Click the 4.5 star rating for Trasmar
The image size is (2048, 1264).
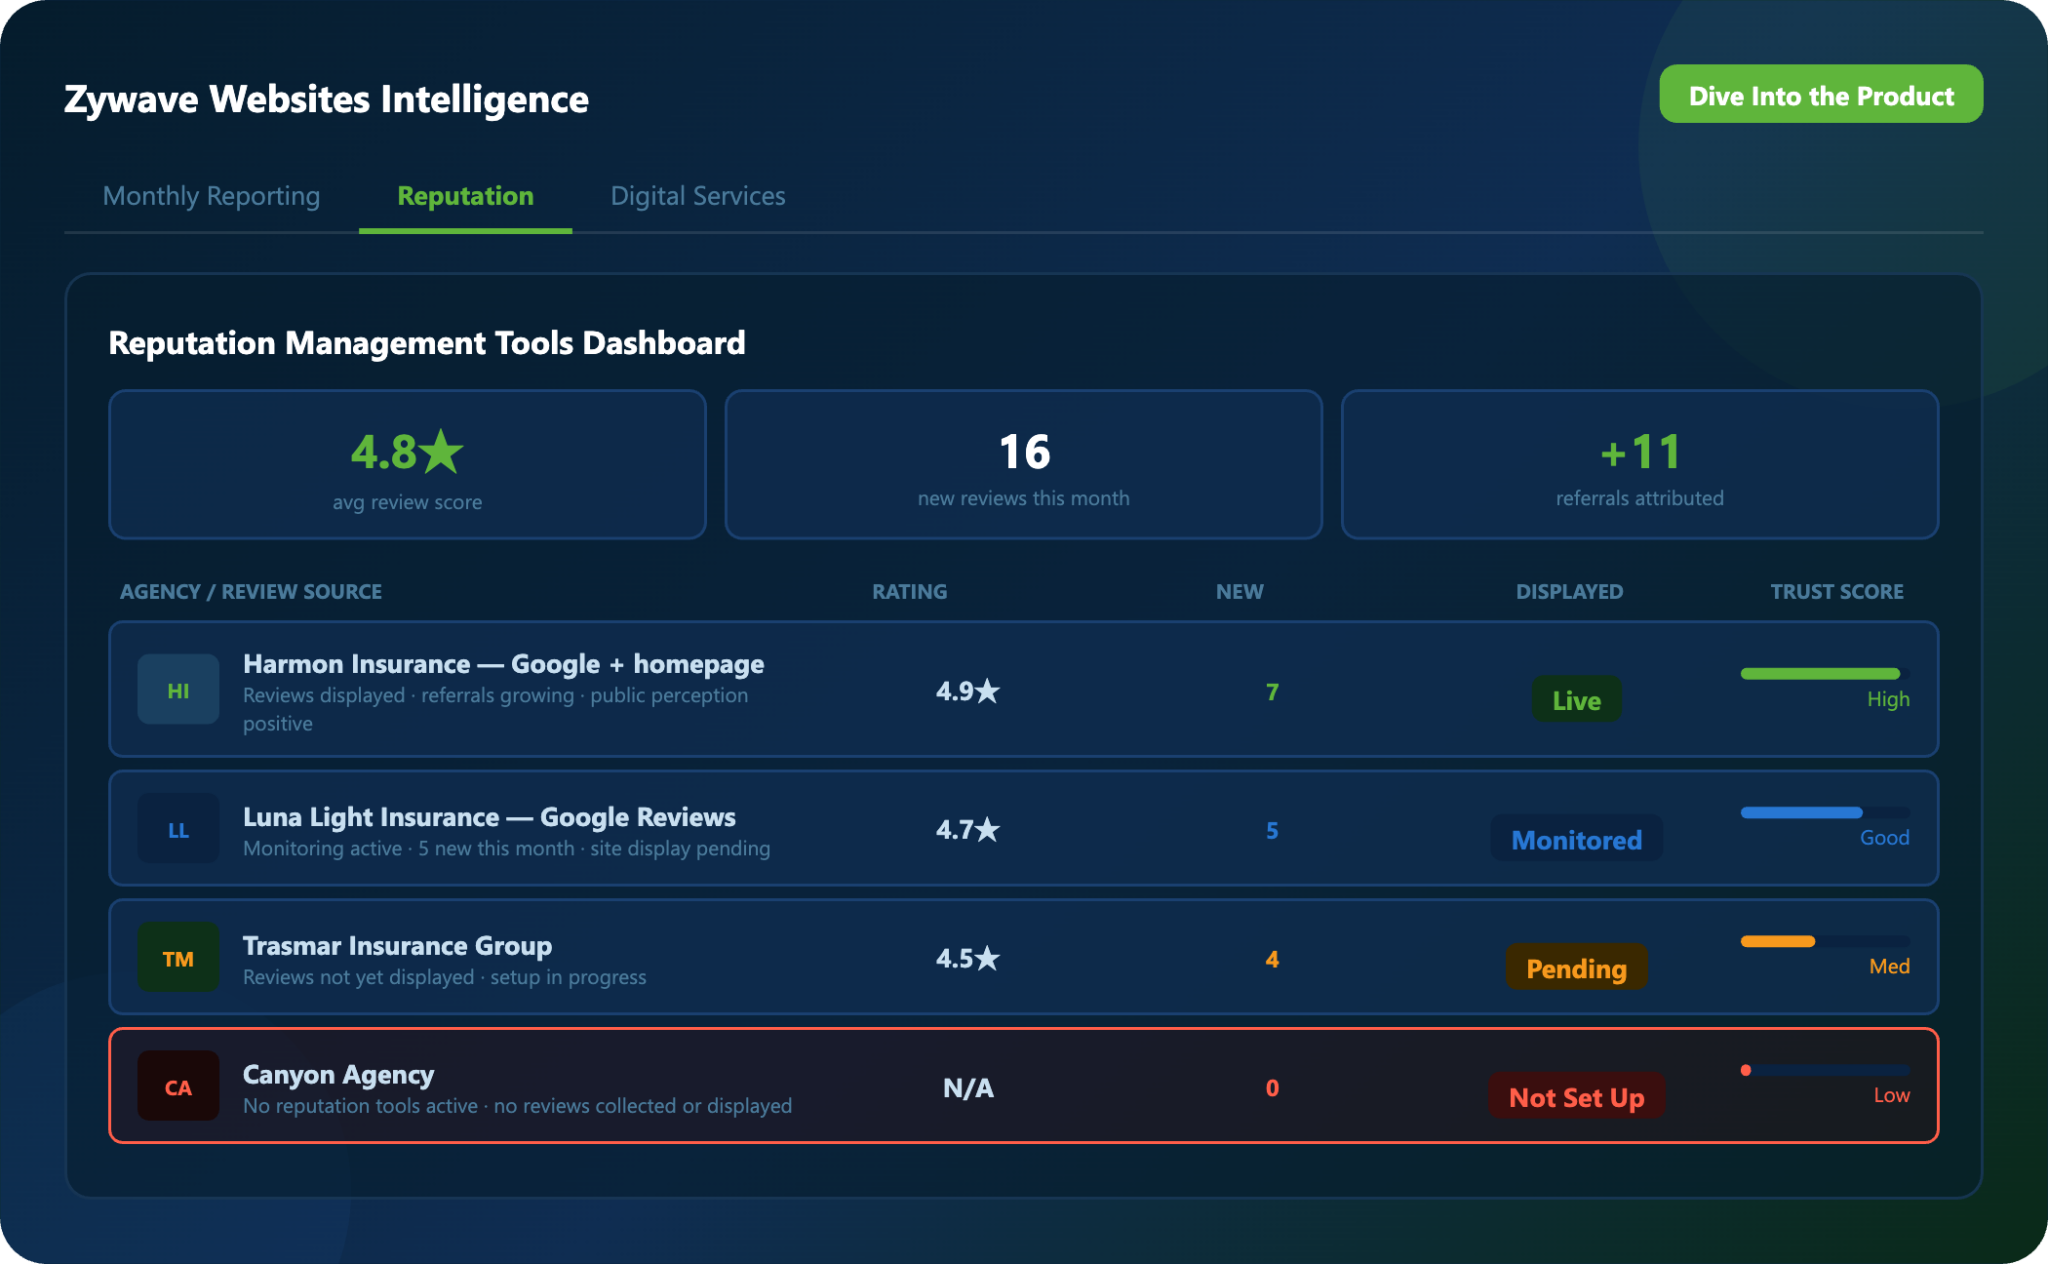click(x=967, y=958)
